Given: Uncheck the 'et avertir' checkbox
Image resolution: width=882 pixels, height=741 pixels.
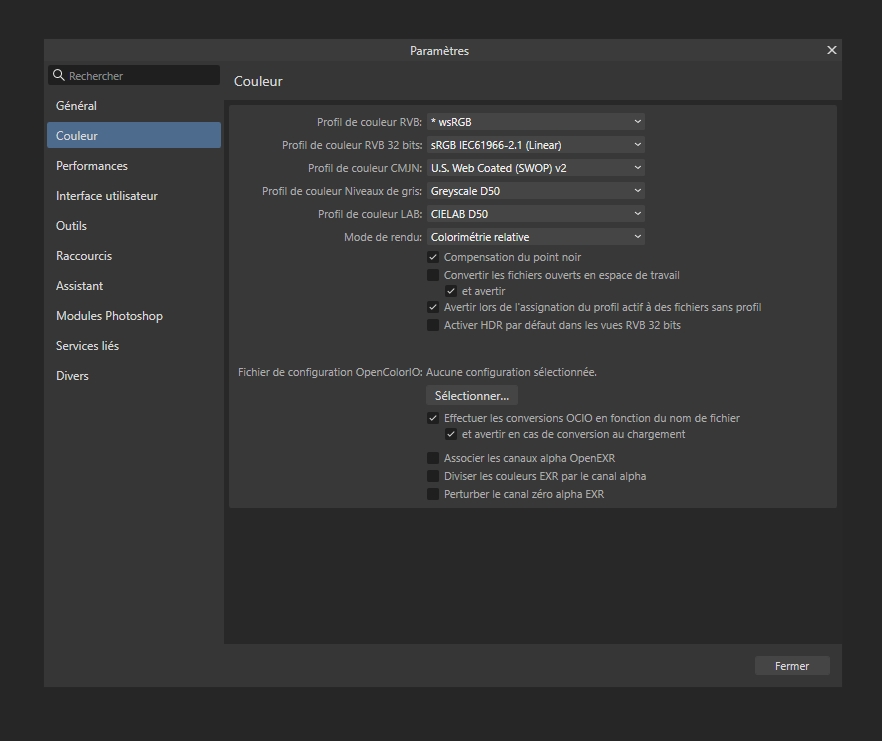Looking at the screenshot, I should (x=451, y=291).
